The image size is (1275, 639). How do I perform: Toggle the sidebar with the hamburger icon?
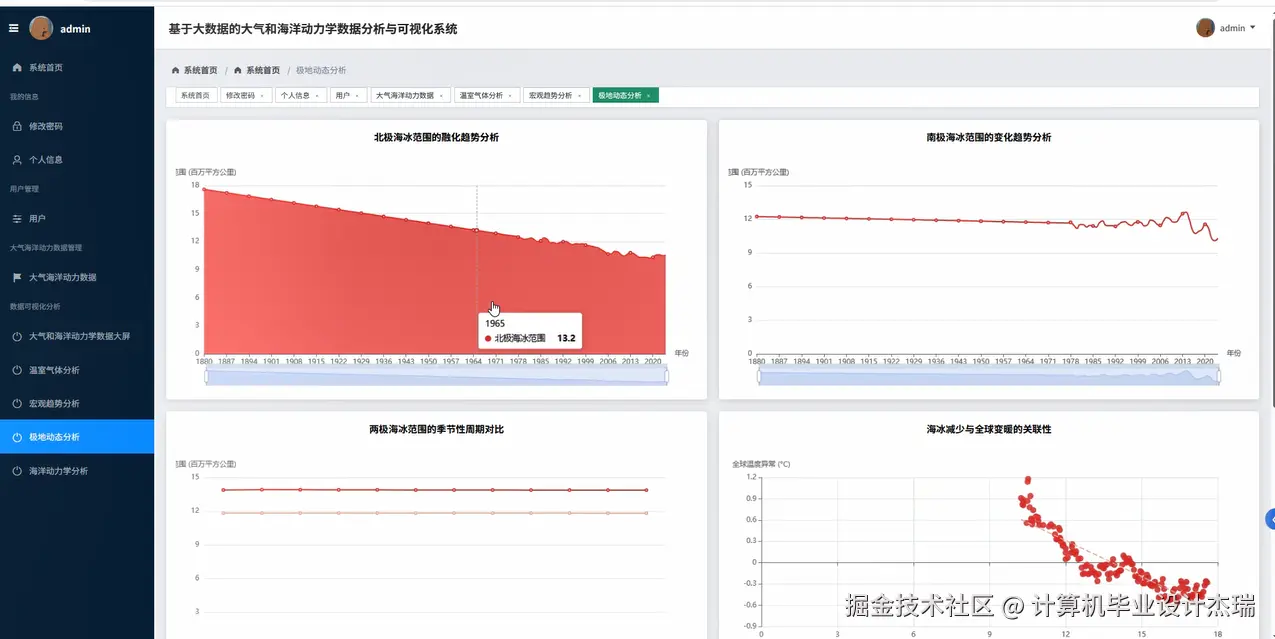tap(13, 28)
